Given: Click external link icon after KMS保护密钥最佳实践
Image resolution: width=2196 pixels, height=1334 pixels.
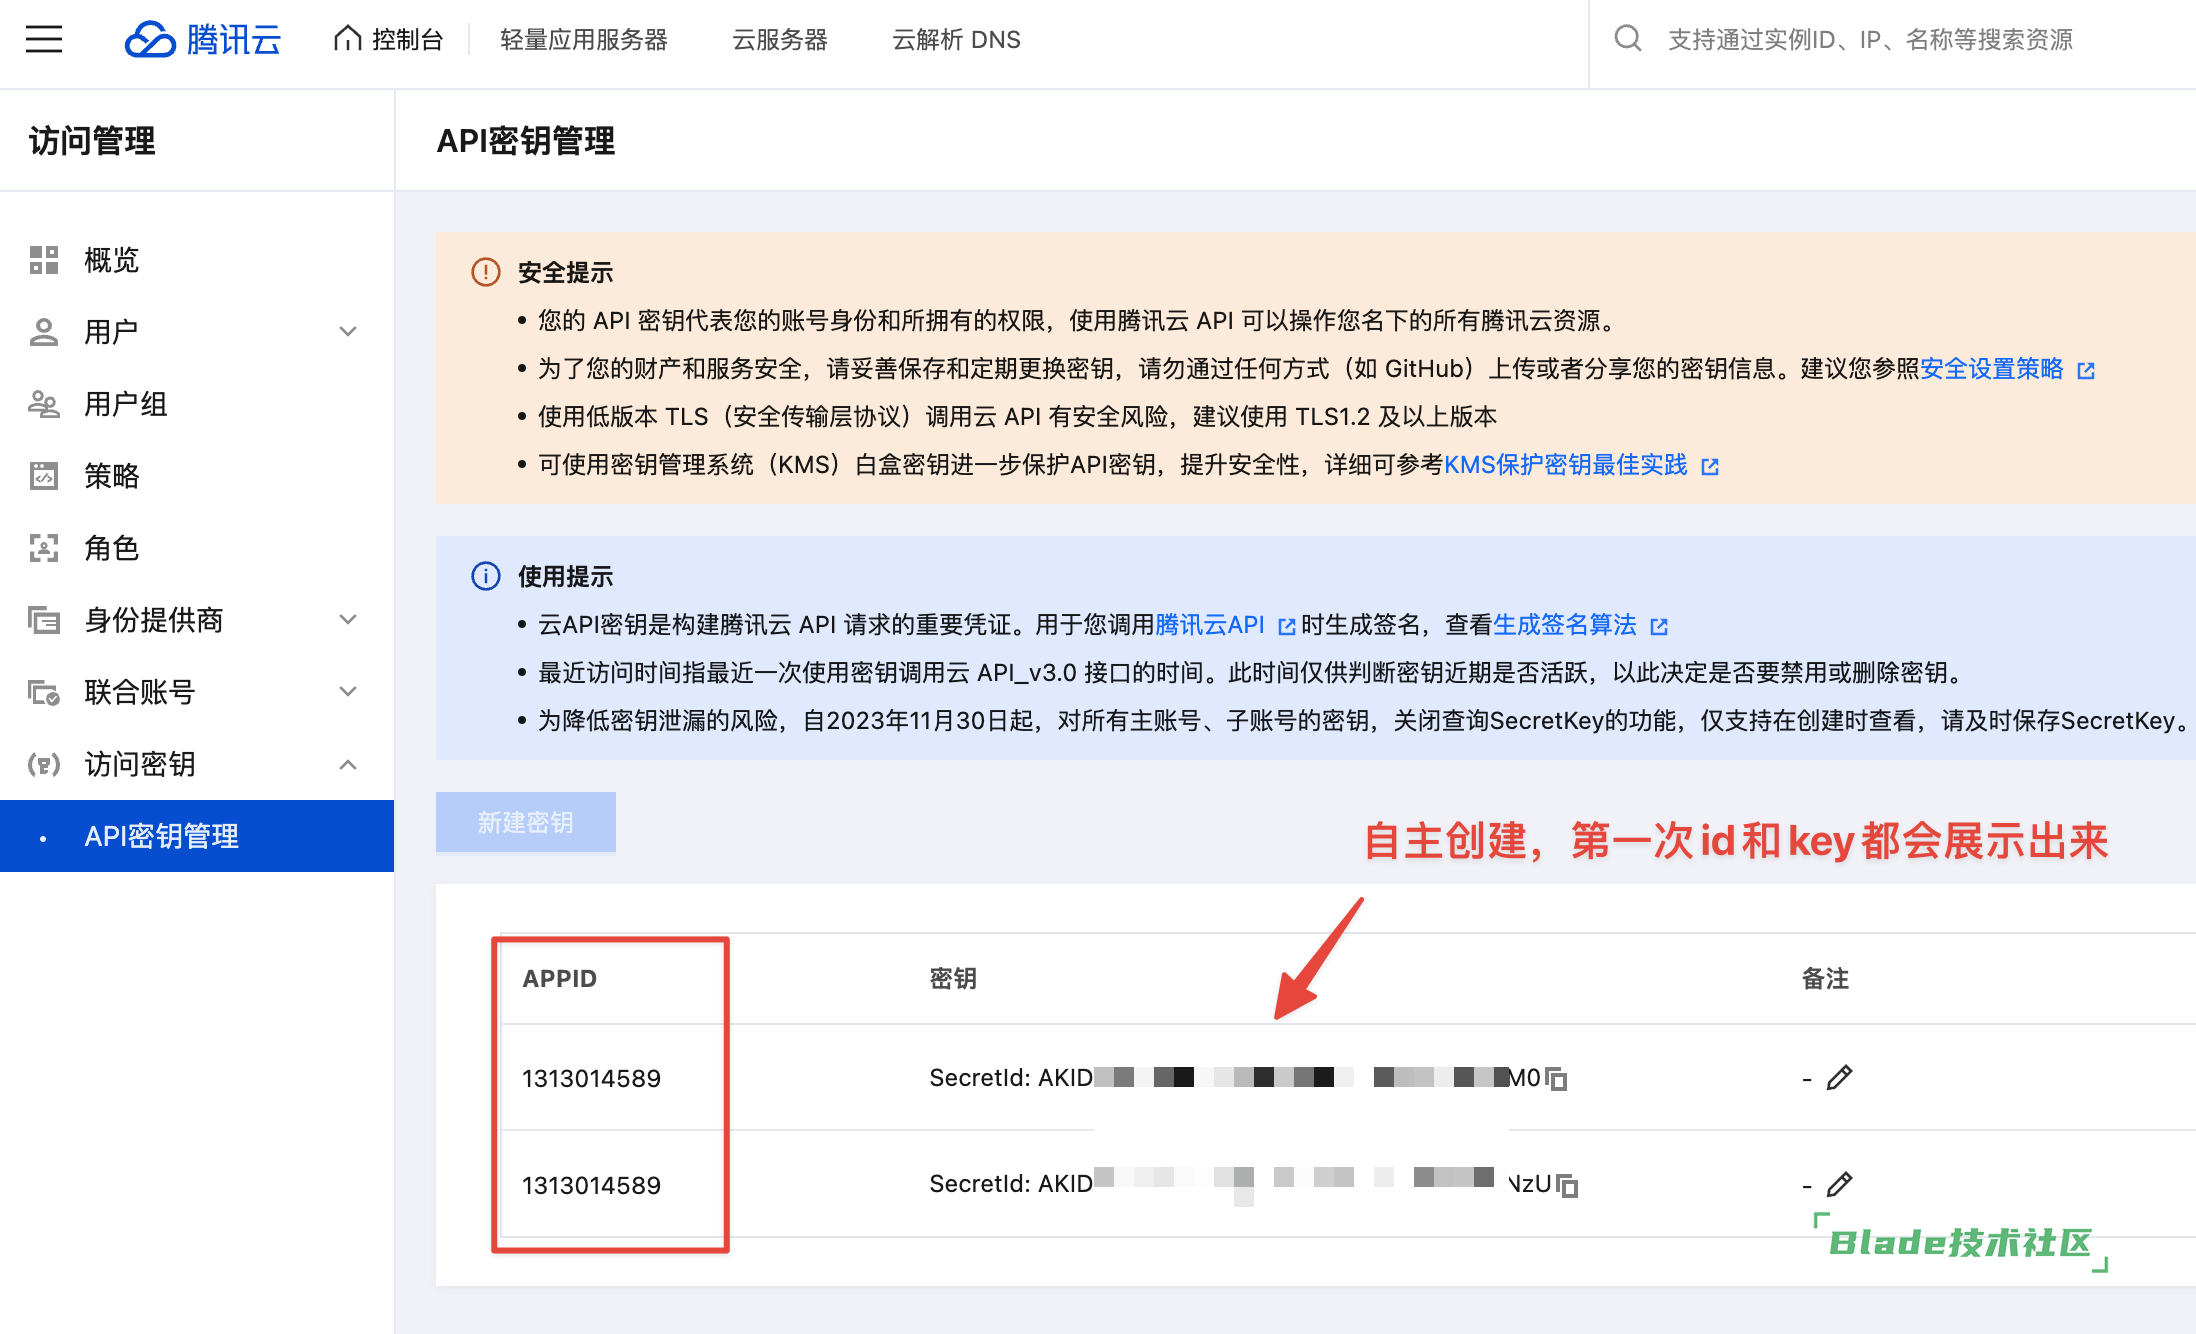Looking at the screenshot, I should pos(1709,466).
